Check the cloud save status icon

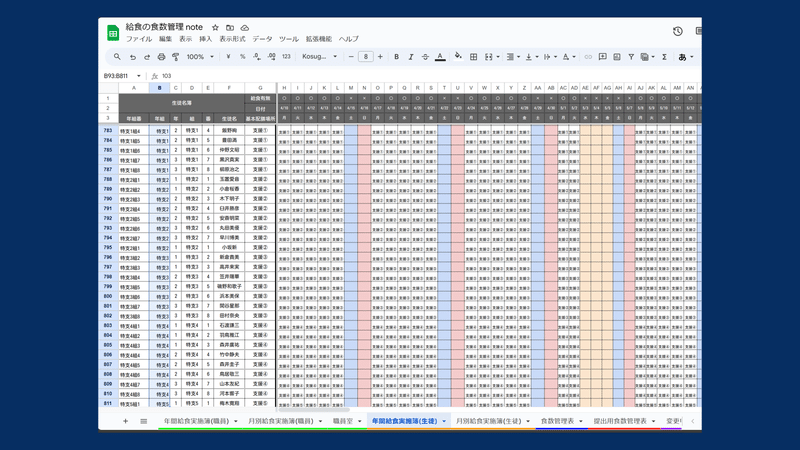coord(245,28)
